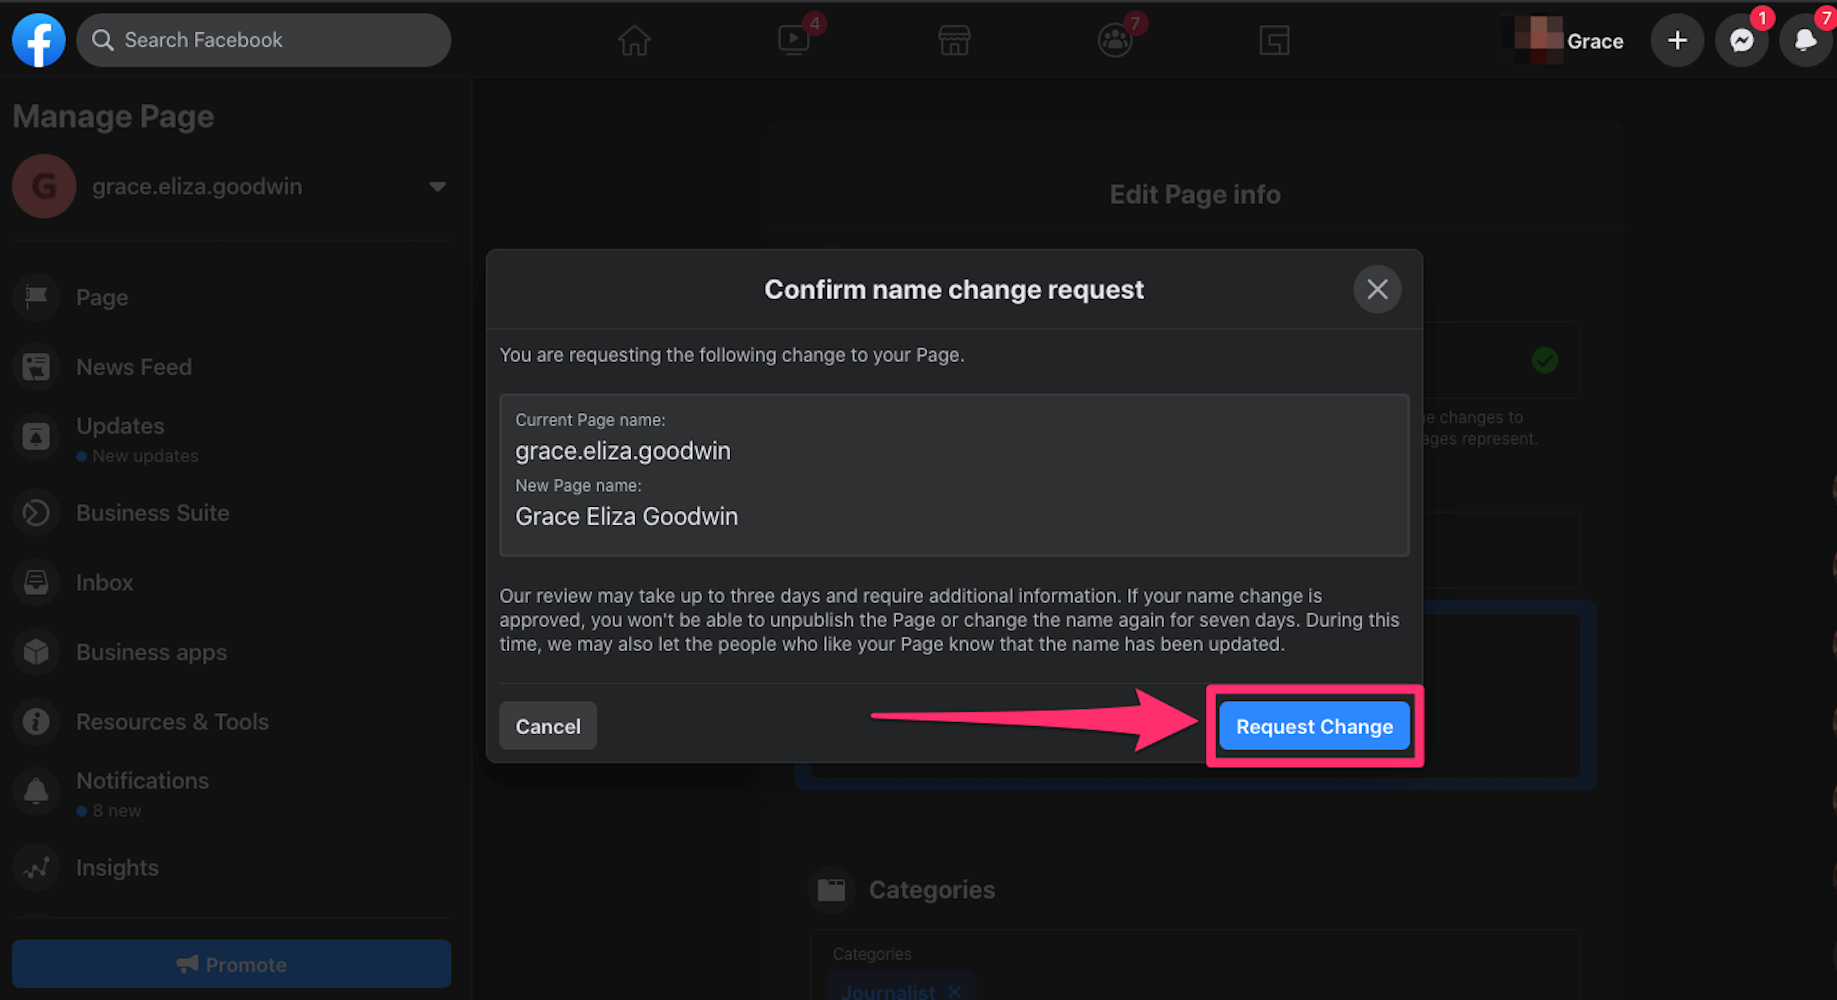
Task: Expand the grace.eliza.goodwin page switcher dropdown
Action: (x=437, y=187)
